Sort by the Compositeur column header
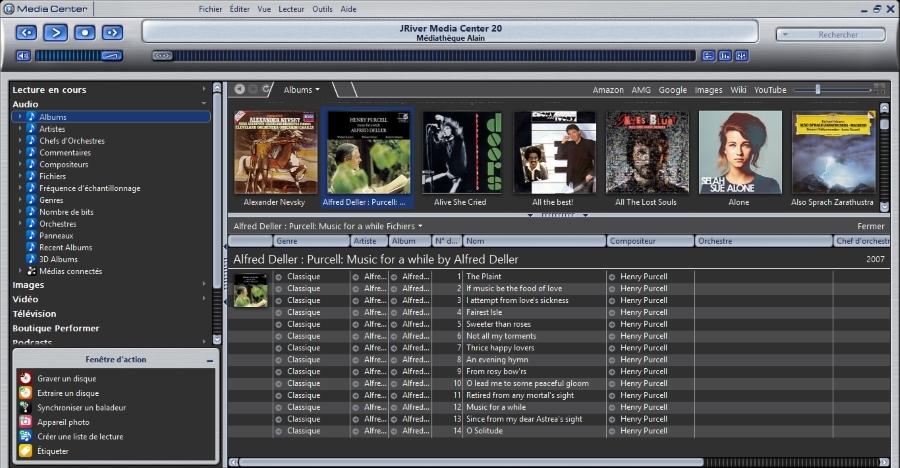Screen dimensions: 900x468 point(650,241)
